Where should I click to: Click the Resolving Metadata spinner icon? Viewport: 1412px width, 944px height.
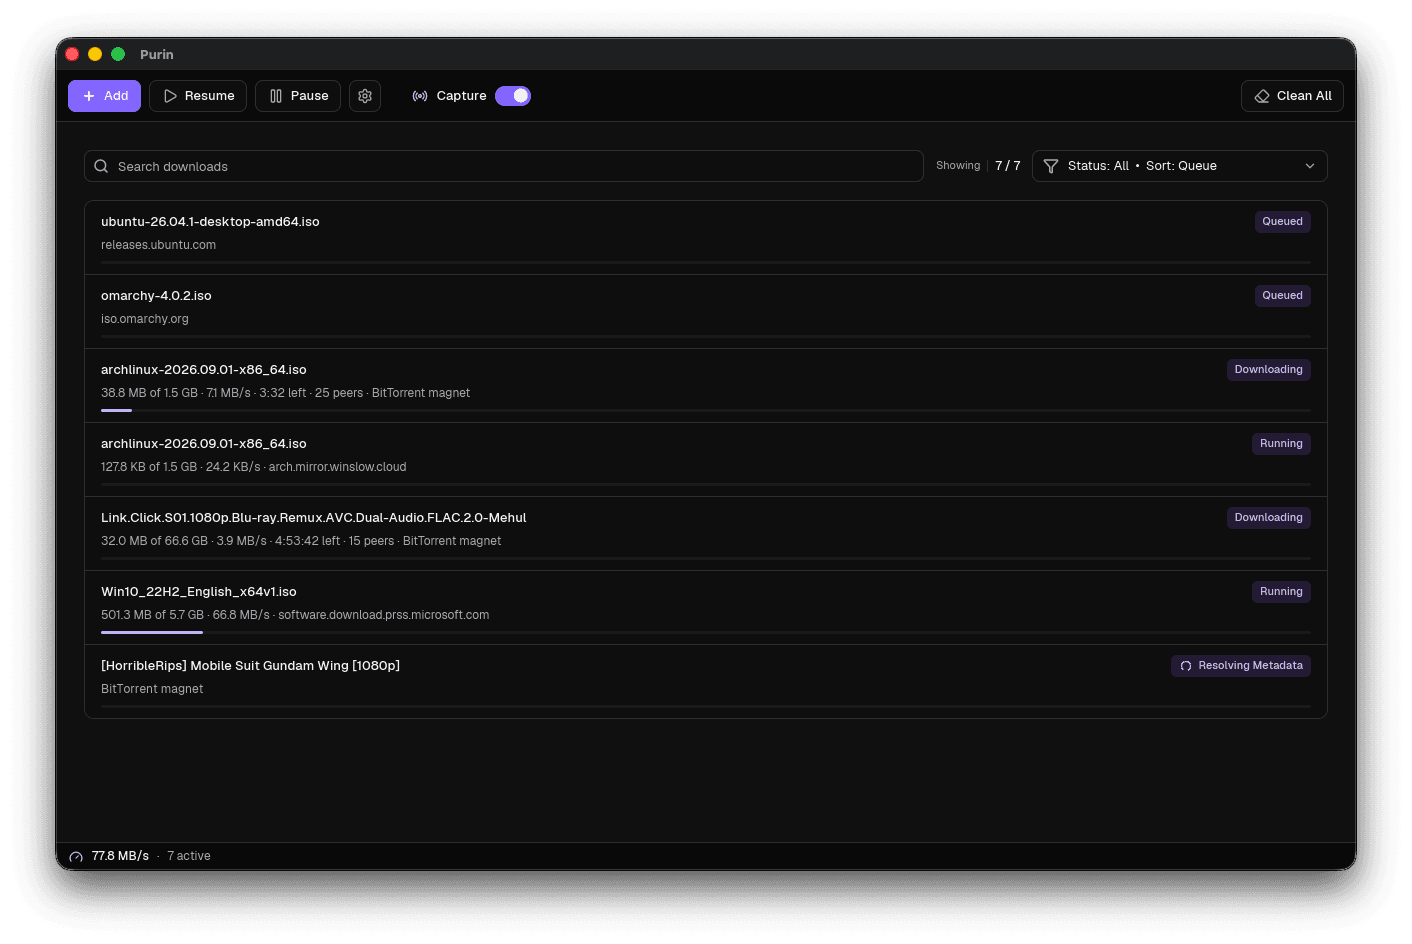click(x=1186, y=666)
